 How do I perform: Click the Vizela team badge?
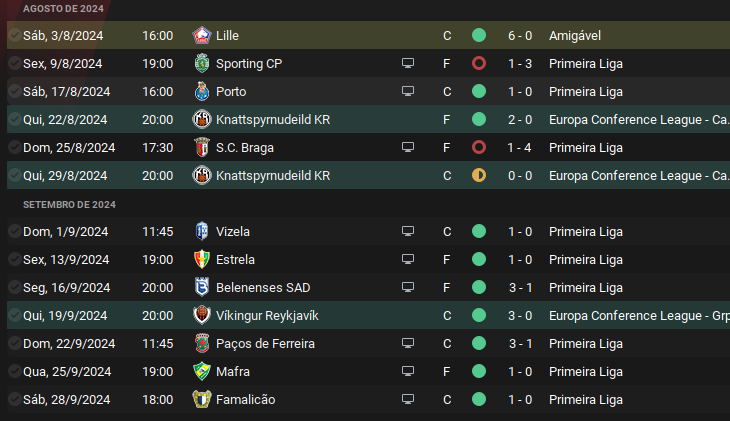pos(202,231)
